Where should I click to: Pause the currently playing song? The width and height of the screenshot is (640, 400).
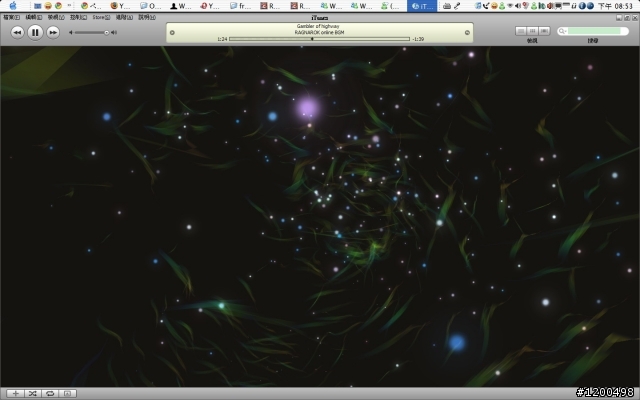[x=35, y=32]
